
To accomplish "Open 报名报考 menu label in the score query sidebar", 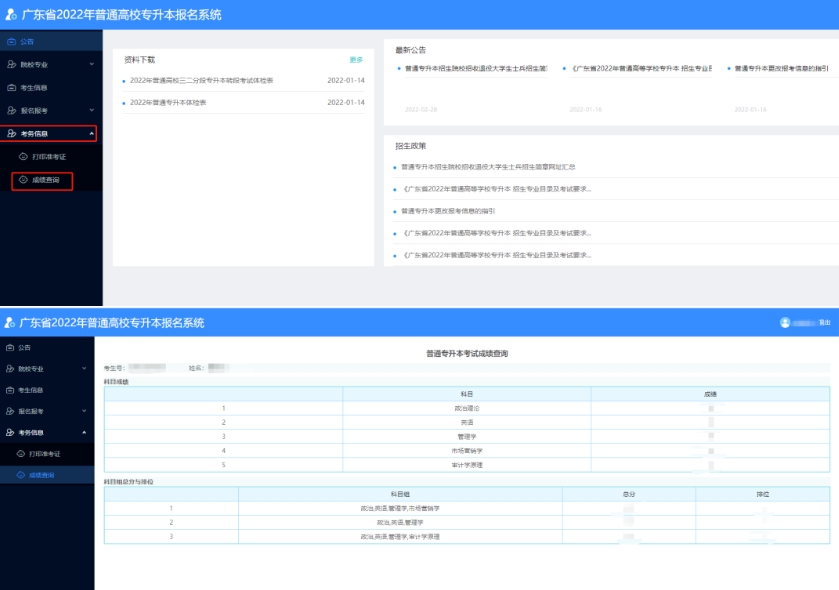I will 31,411.
